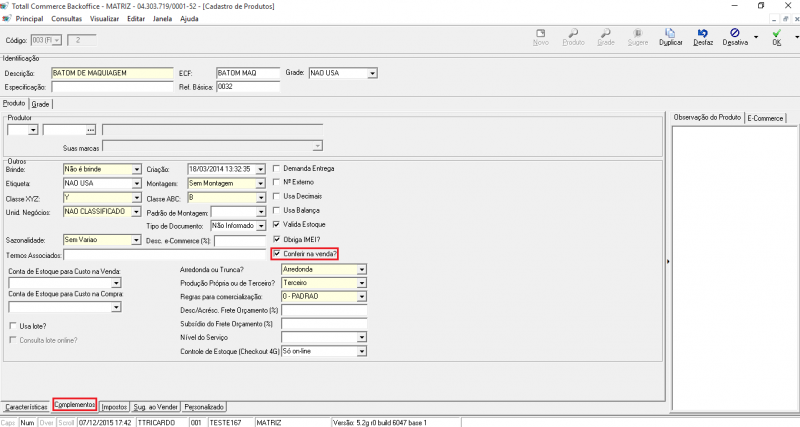The height and width of the screenshot is (427, 800).
Task: Click the Produto search icon
Action: click(573, 36)
